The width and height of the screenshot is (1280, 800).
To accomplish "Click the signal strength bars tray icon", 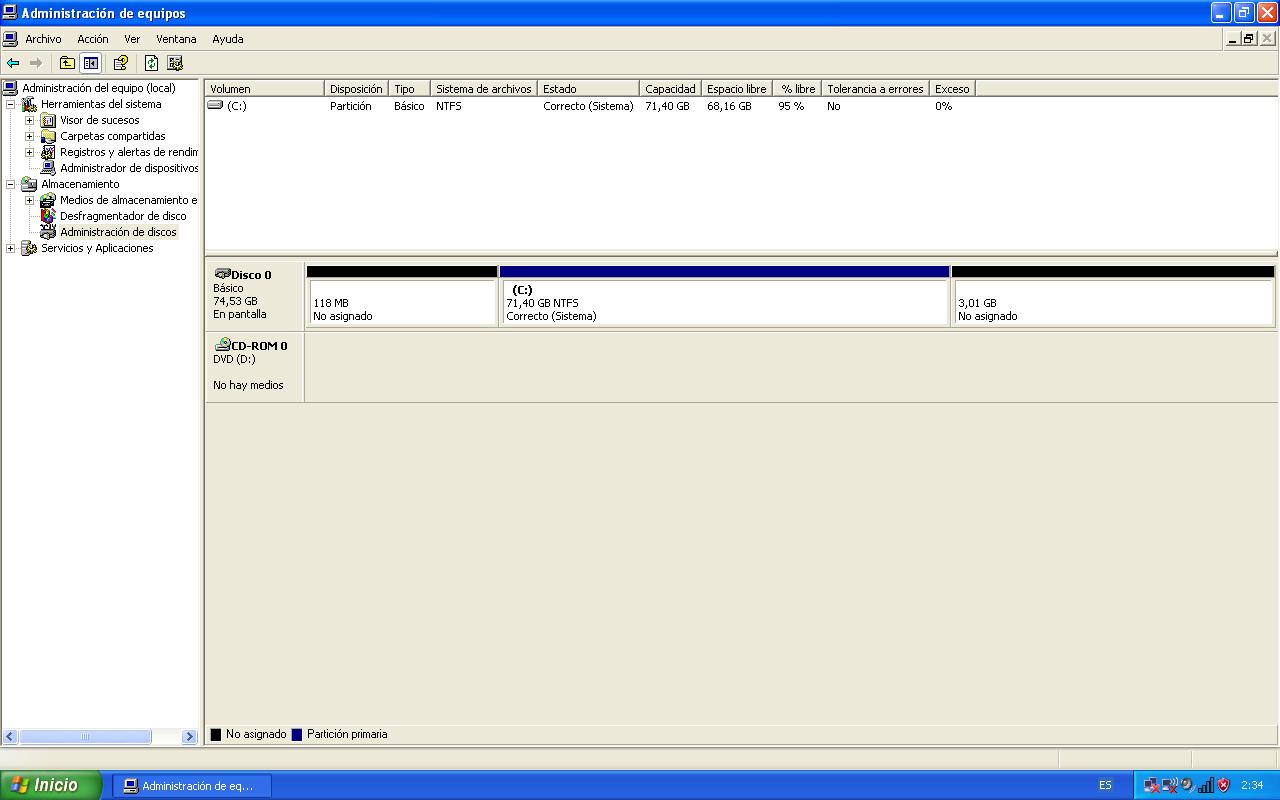I will (1205, 785).
